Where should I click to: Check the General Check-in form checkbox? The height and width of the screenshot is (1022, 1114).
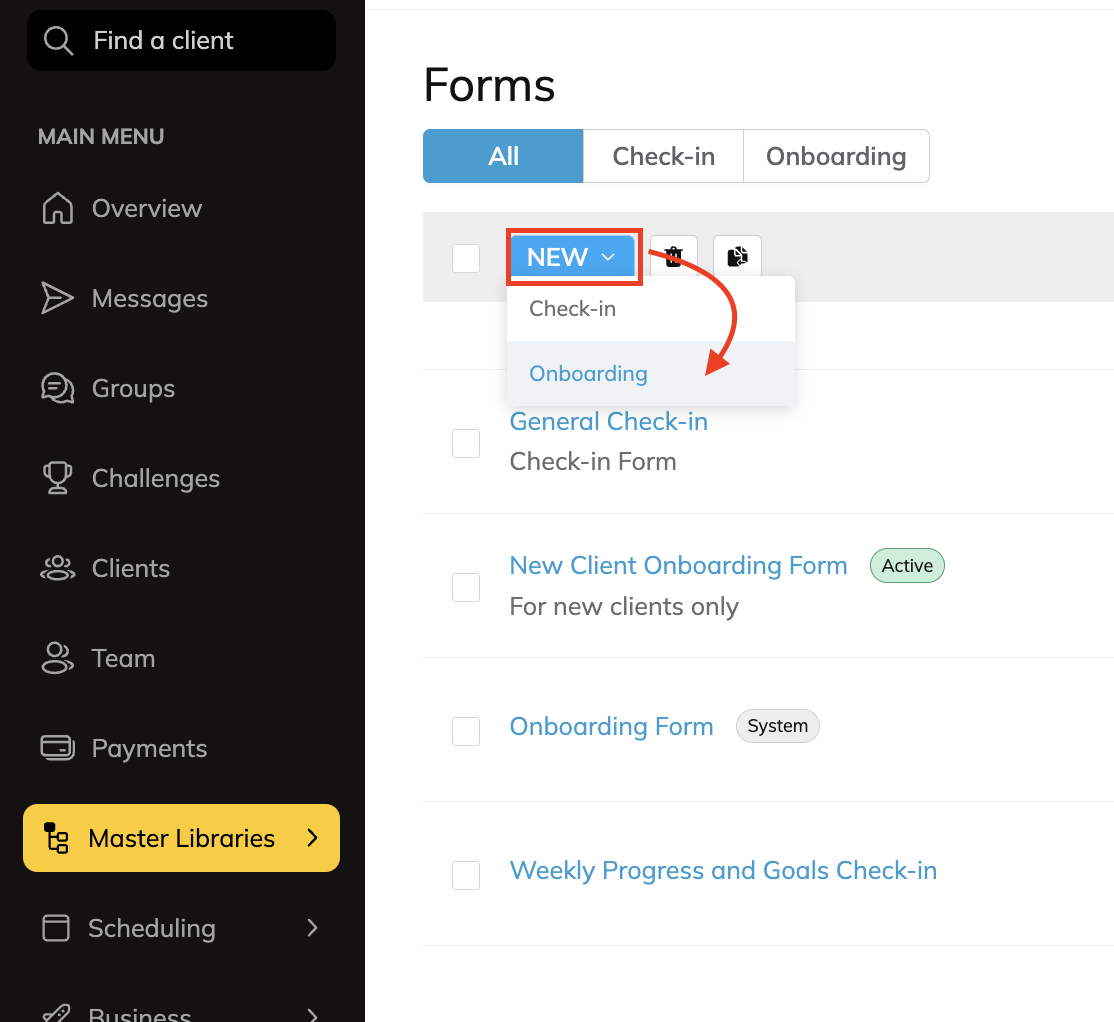click(466, 443)
